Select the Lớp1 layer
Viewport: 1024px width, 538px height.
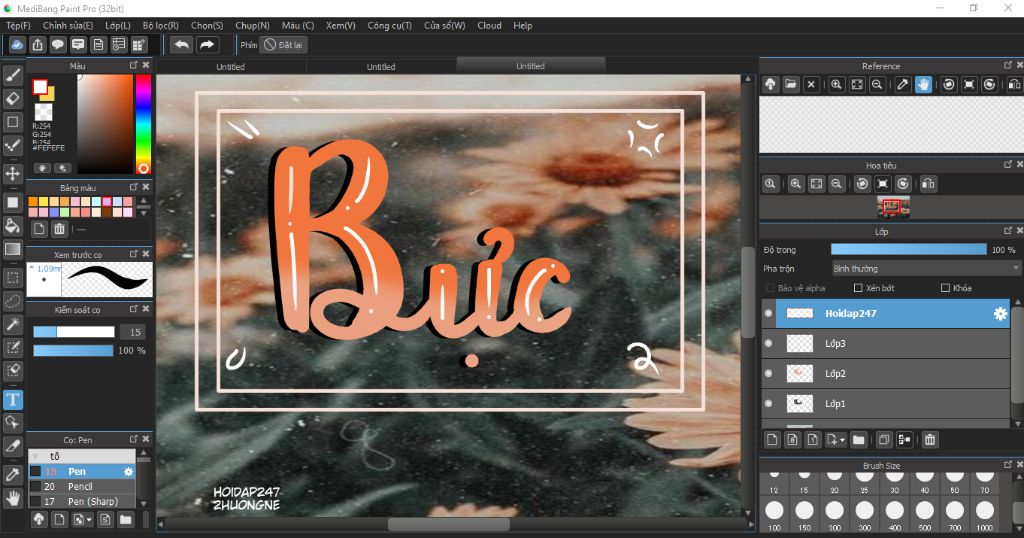coord(886,404)
